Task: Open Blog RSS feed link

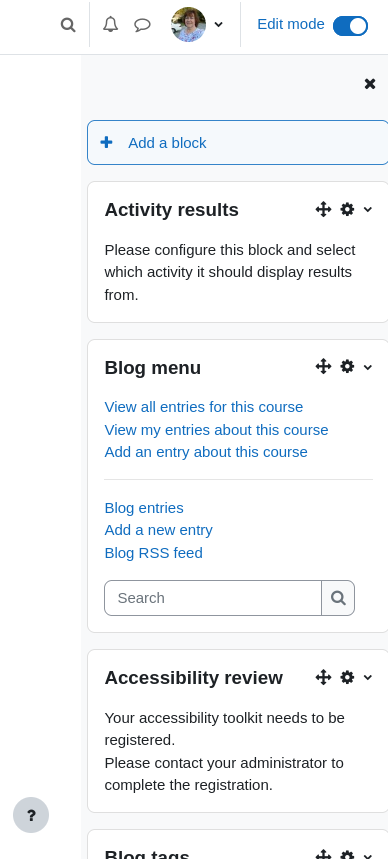Action: pos(153,553)
